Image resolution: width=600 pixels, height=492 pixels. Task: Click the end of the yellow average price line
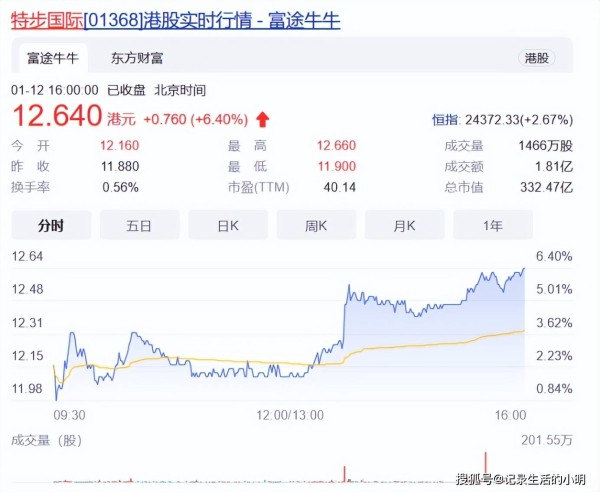pyautogui.click(x=524, y=331)
